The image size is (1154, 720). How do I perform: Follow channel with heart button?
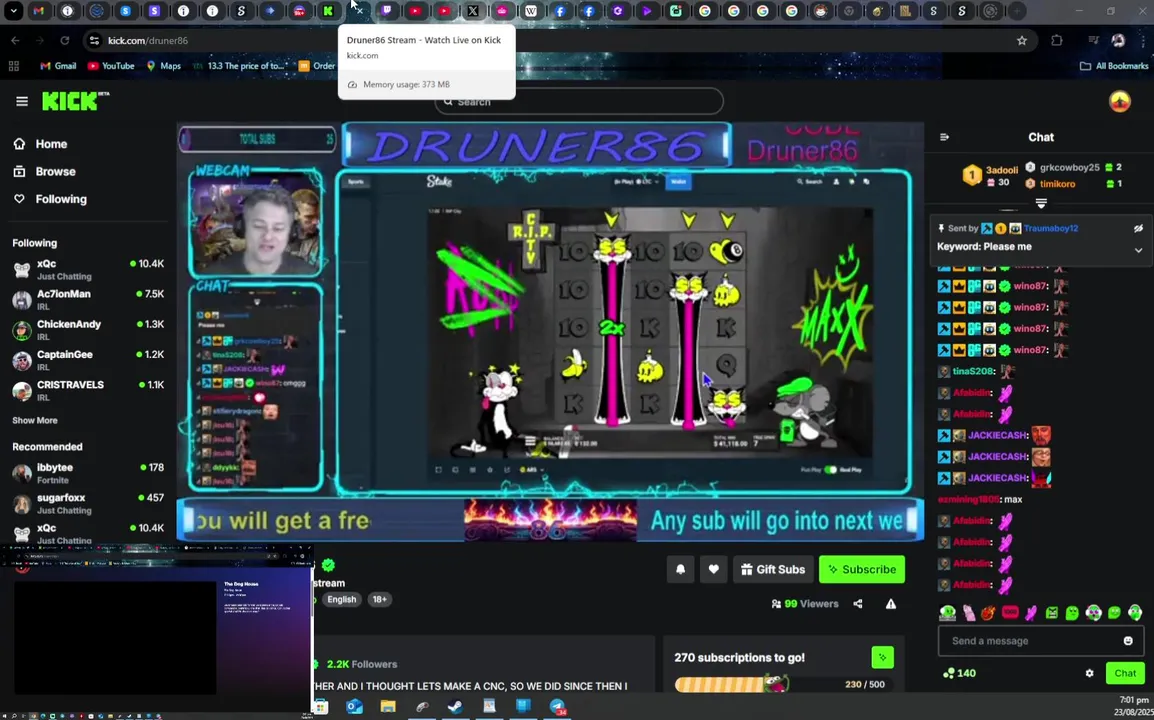click(x=713, y=569)
